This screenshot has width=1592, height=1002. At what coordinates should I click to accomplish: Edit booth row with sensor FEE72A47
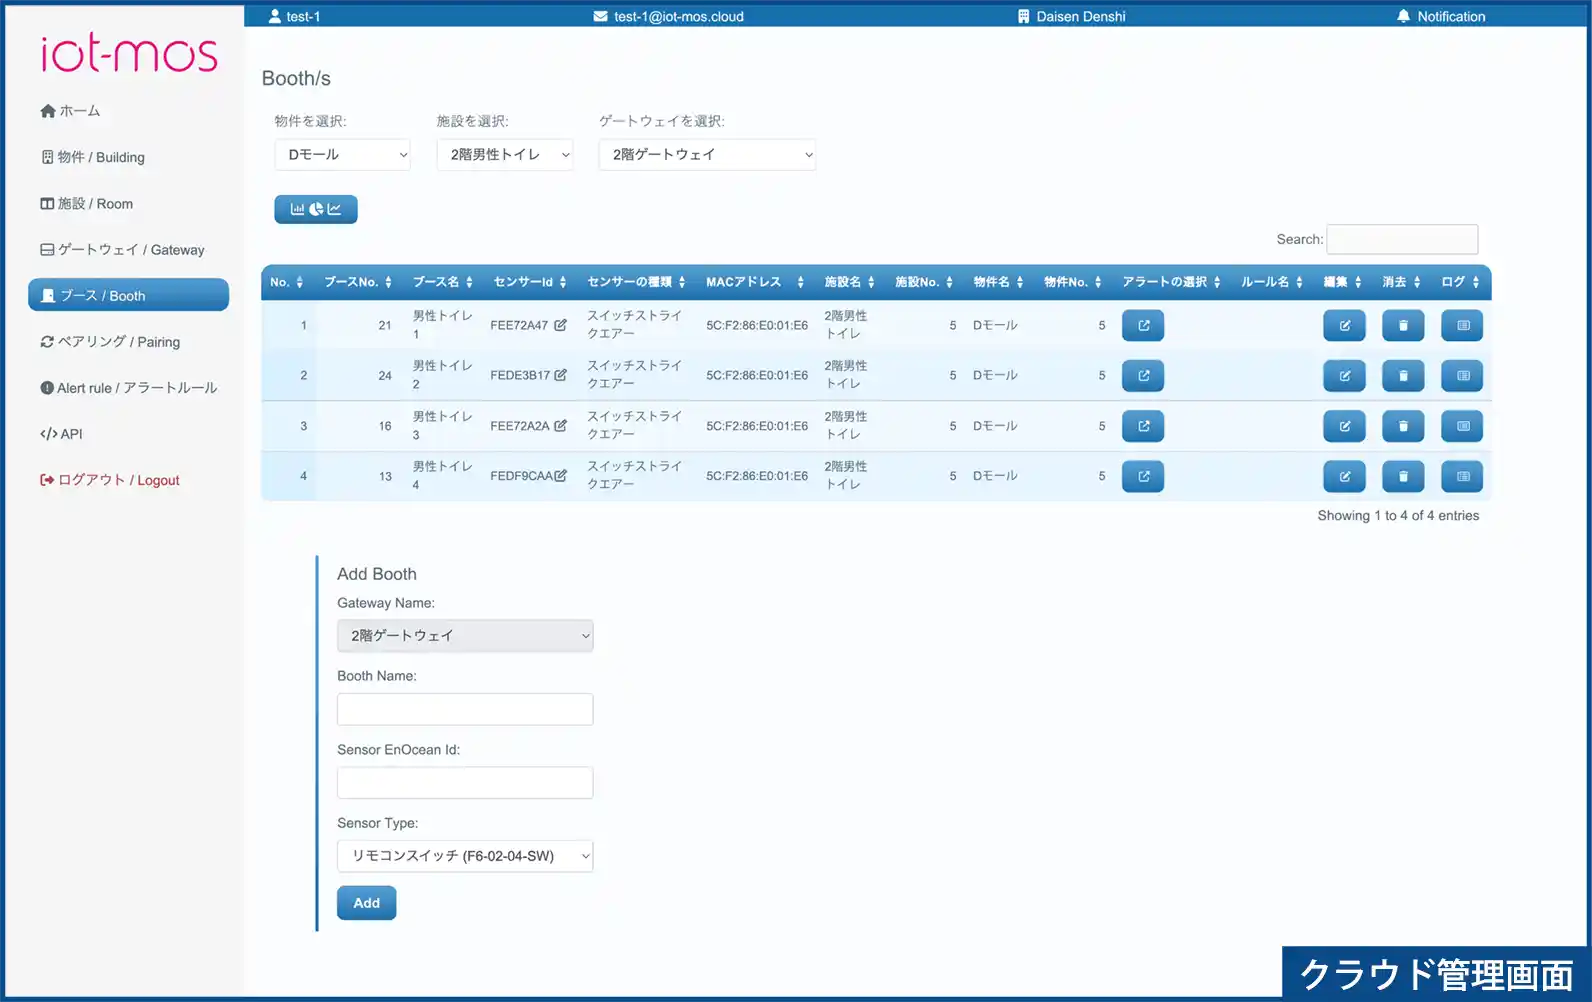(1344, 325)
